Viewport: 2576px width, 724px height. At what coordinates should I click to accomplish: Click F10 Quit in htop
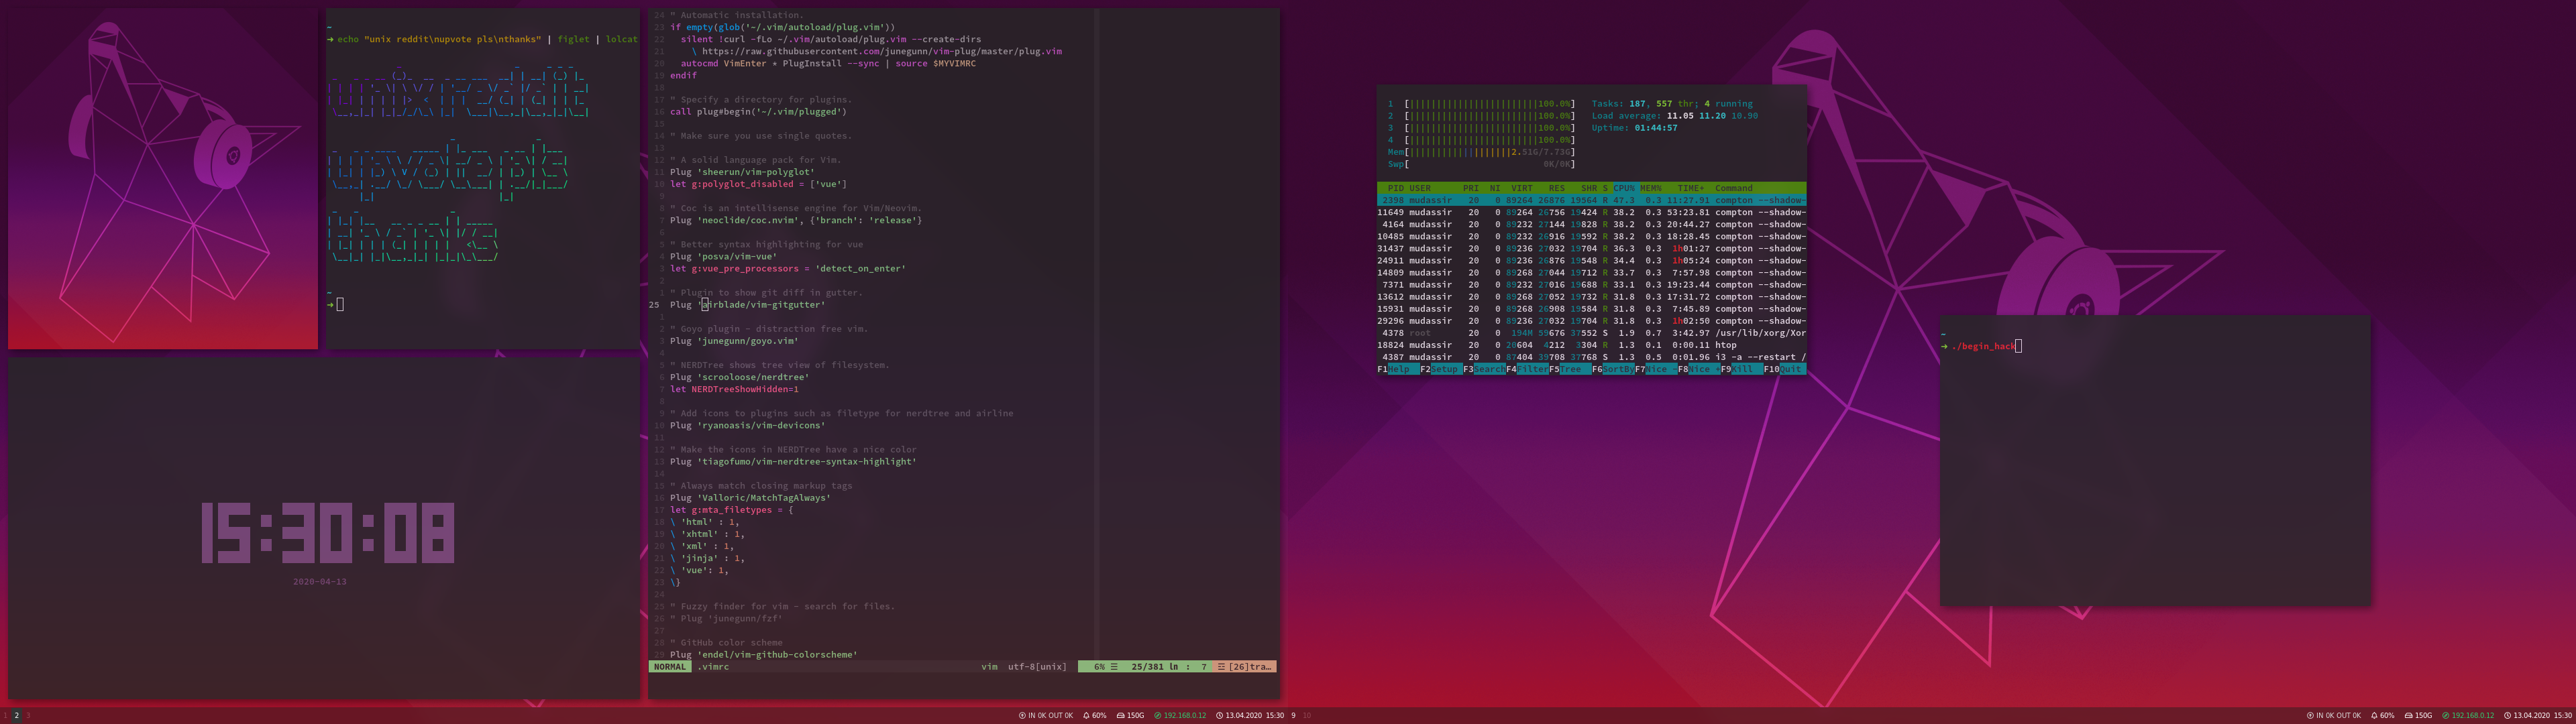pyautogui.click(x=1784, y=369)
